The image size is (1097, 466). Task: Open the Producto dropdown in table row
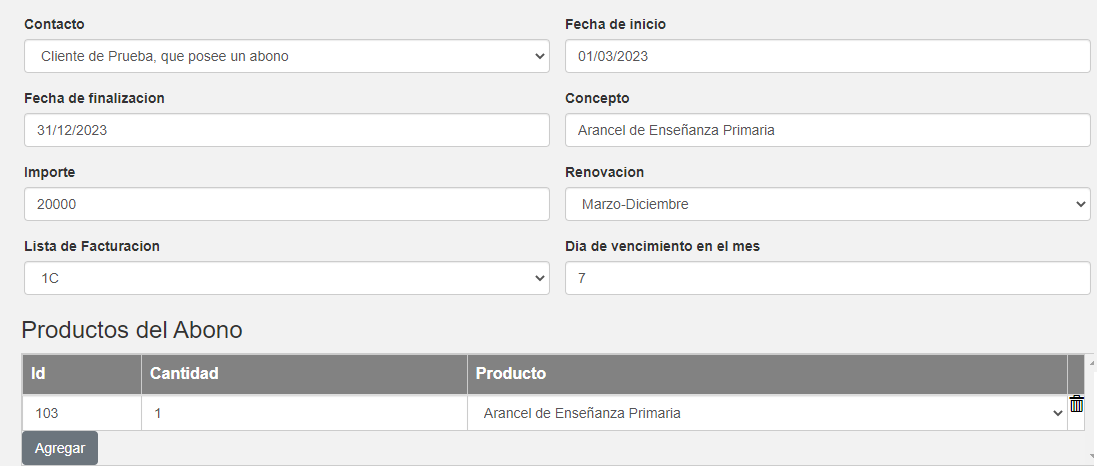[x=767, y=413]
